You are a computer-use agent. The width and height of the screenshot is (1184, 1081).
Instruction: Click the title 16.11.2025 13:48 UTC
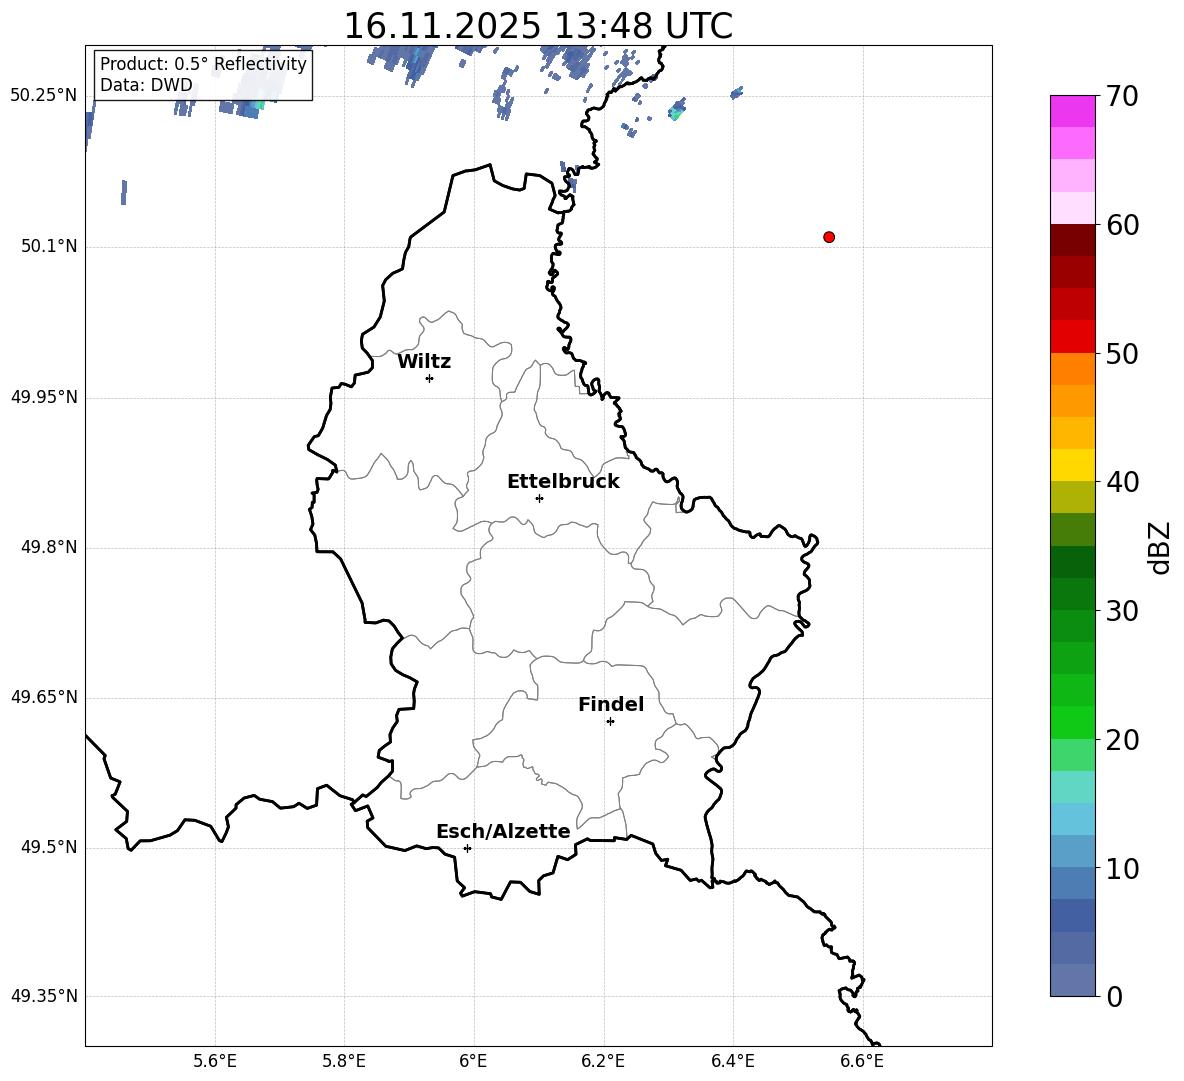tap(538, 26)
